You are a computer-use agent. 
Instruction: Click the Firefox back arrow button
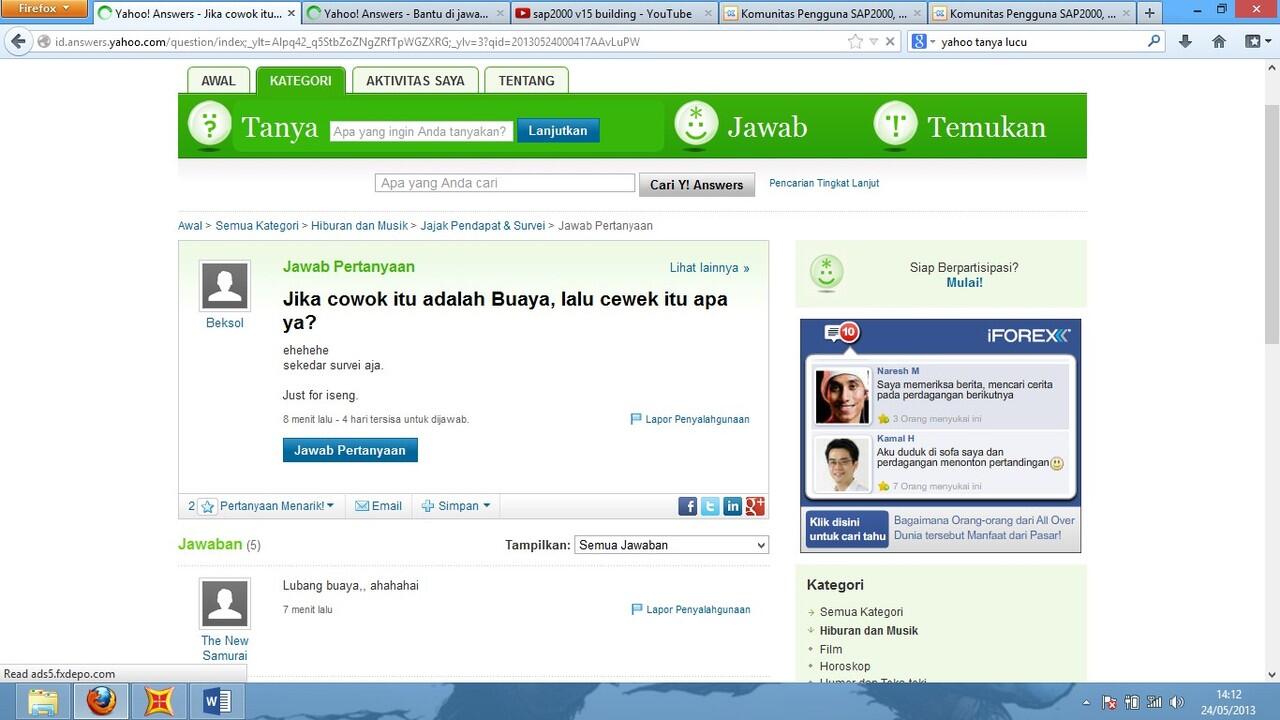pyautogui.click(x=18, y=41)
